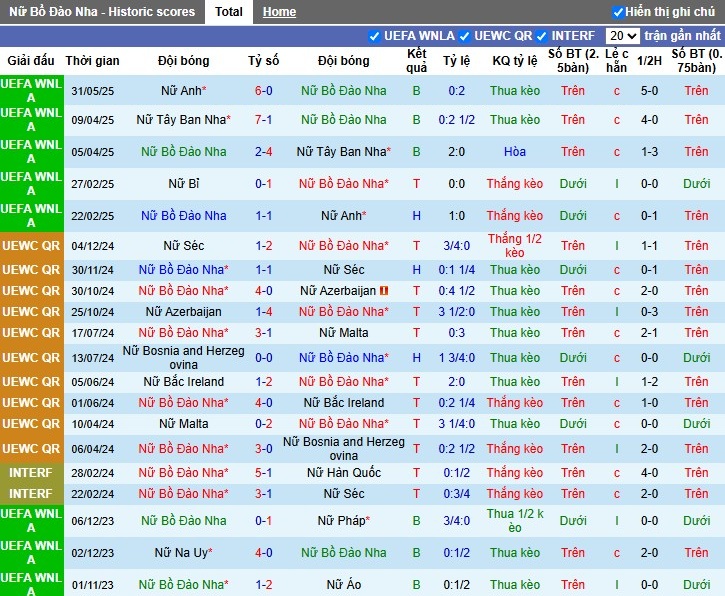Click the Giải đấu column header
The width and height of the screenshot is (725, 596).
click(x=31, y=61)
